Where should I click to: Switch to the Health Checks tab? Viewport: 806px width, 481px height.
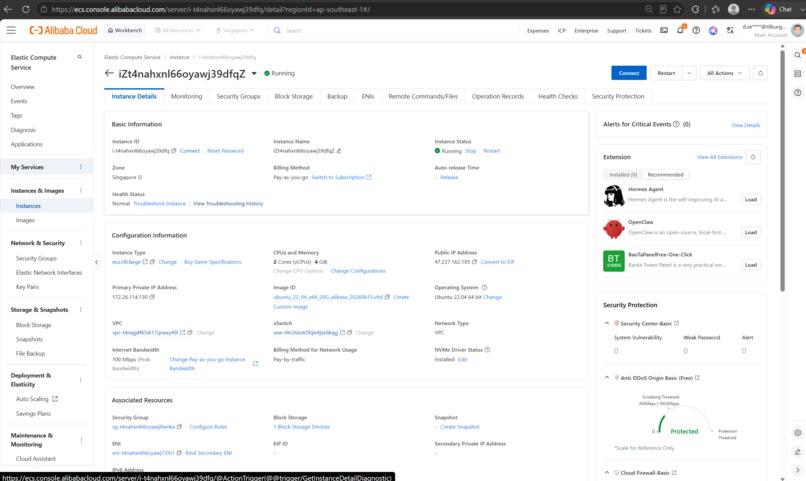tap(558, 96)
